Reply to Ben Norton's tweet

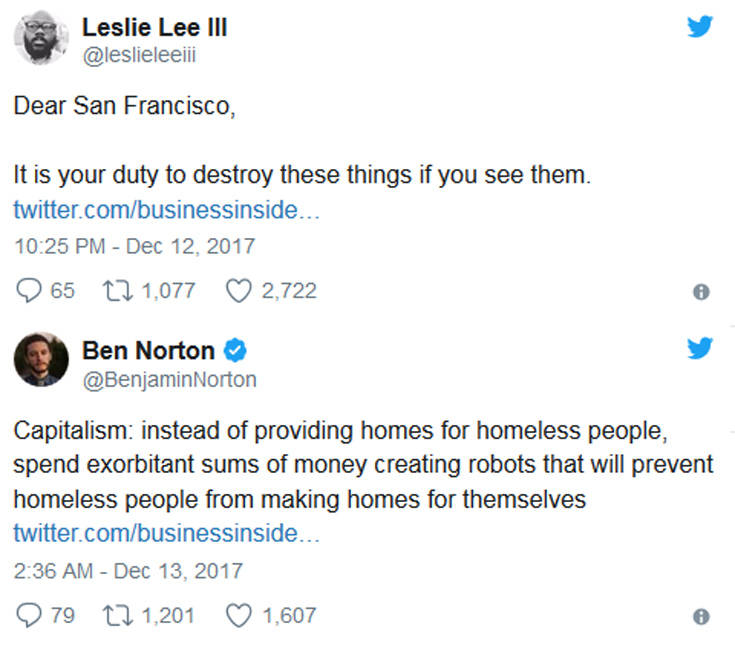coord(30,615)
